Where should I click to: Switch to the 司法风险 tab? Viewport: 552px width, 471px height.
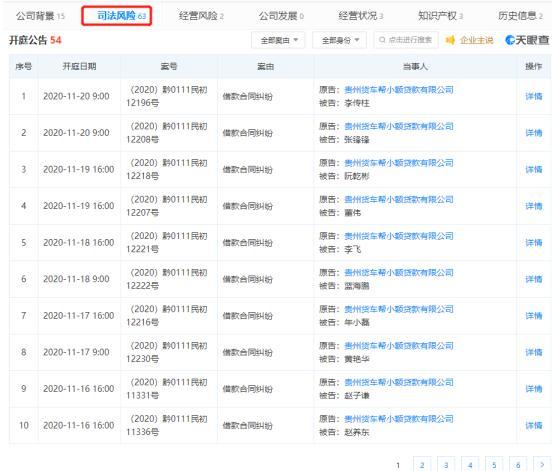[x=117, y=16]
